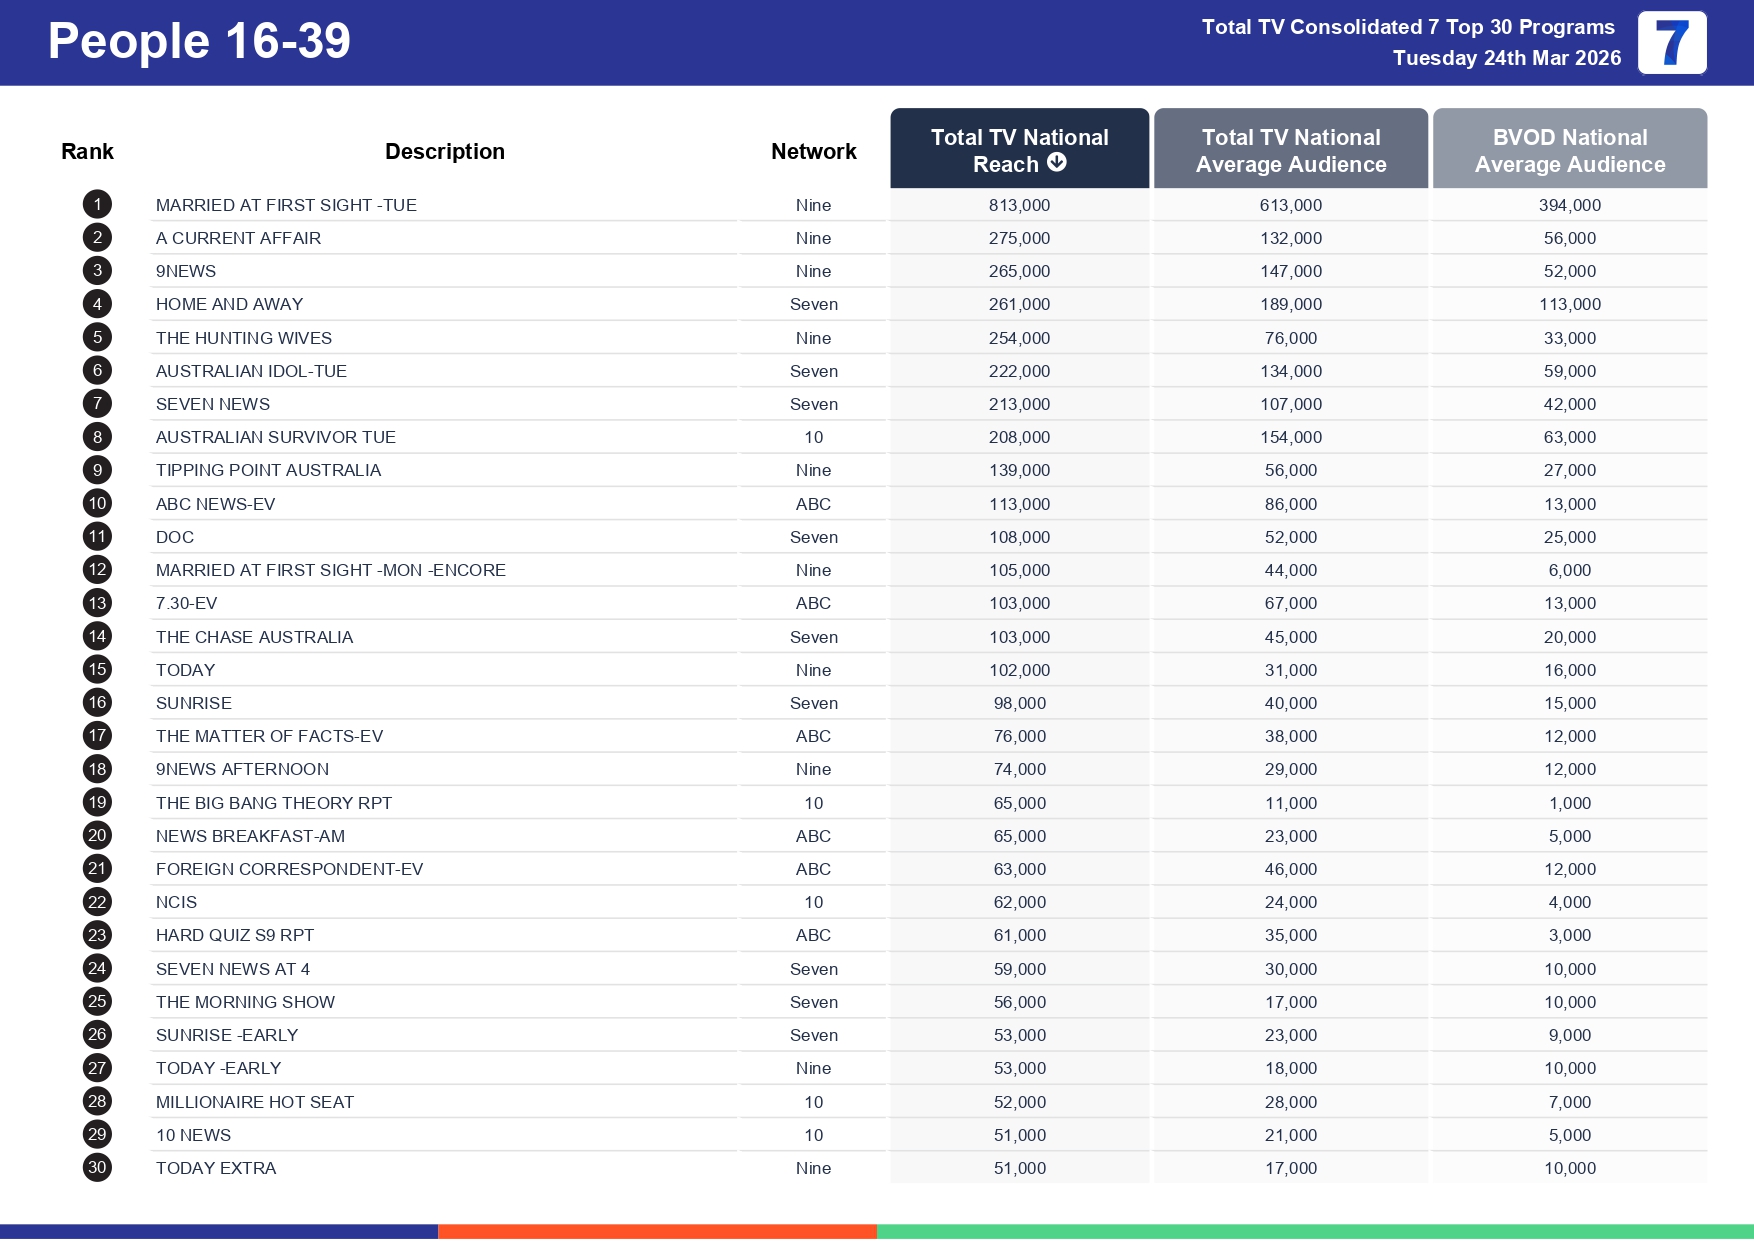Image resolution: width=1754 pixels, height=1241 pixels.
Task: Select the rank 30 badge
Action: click(96, 1167)
